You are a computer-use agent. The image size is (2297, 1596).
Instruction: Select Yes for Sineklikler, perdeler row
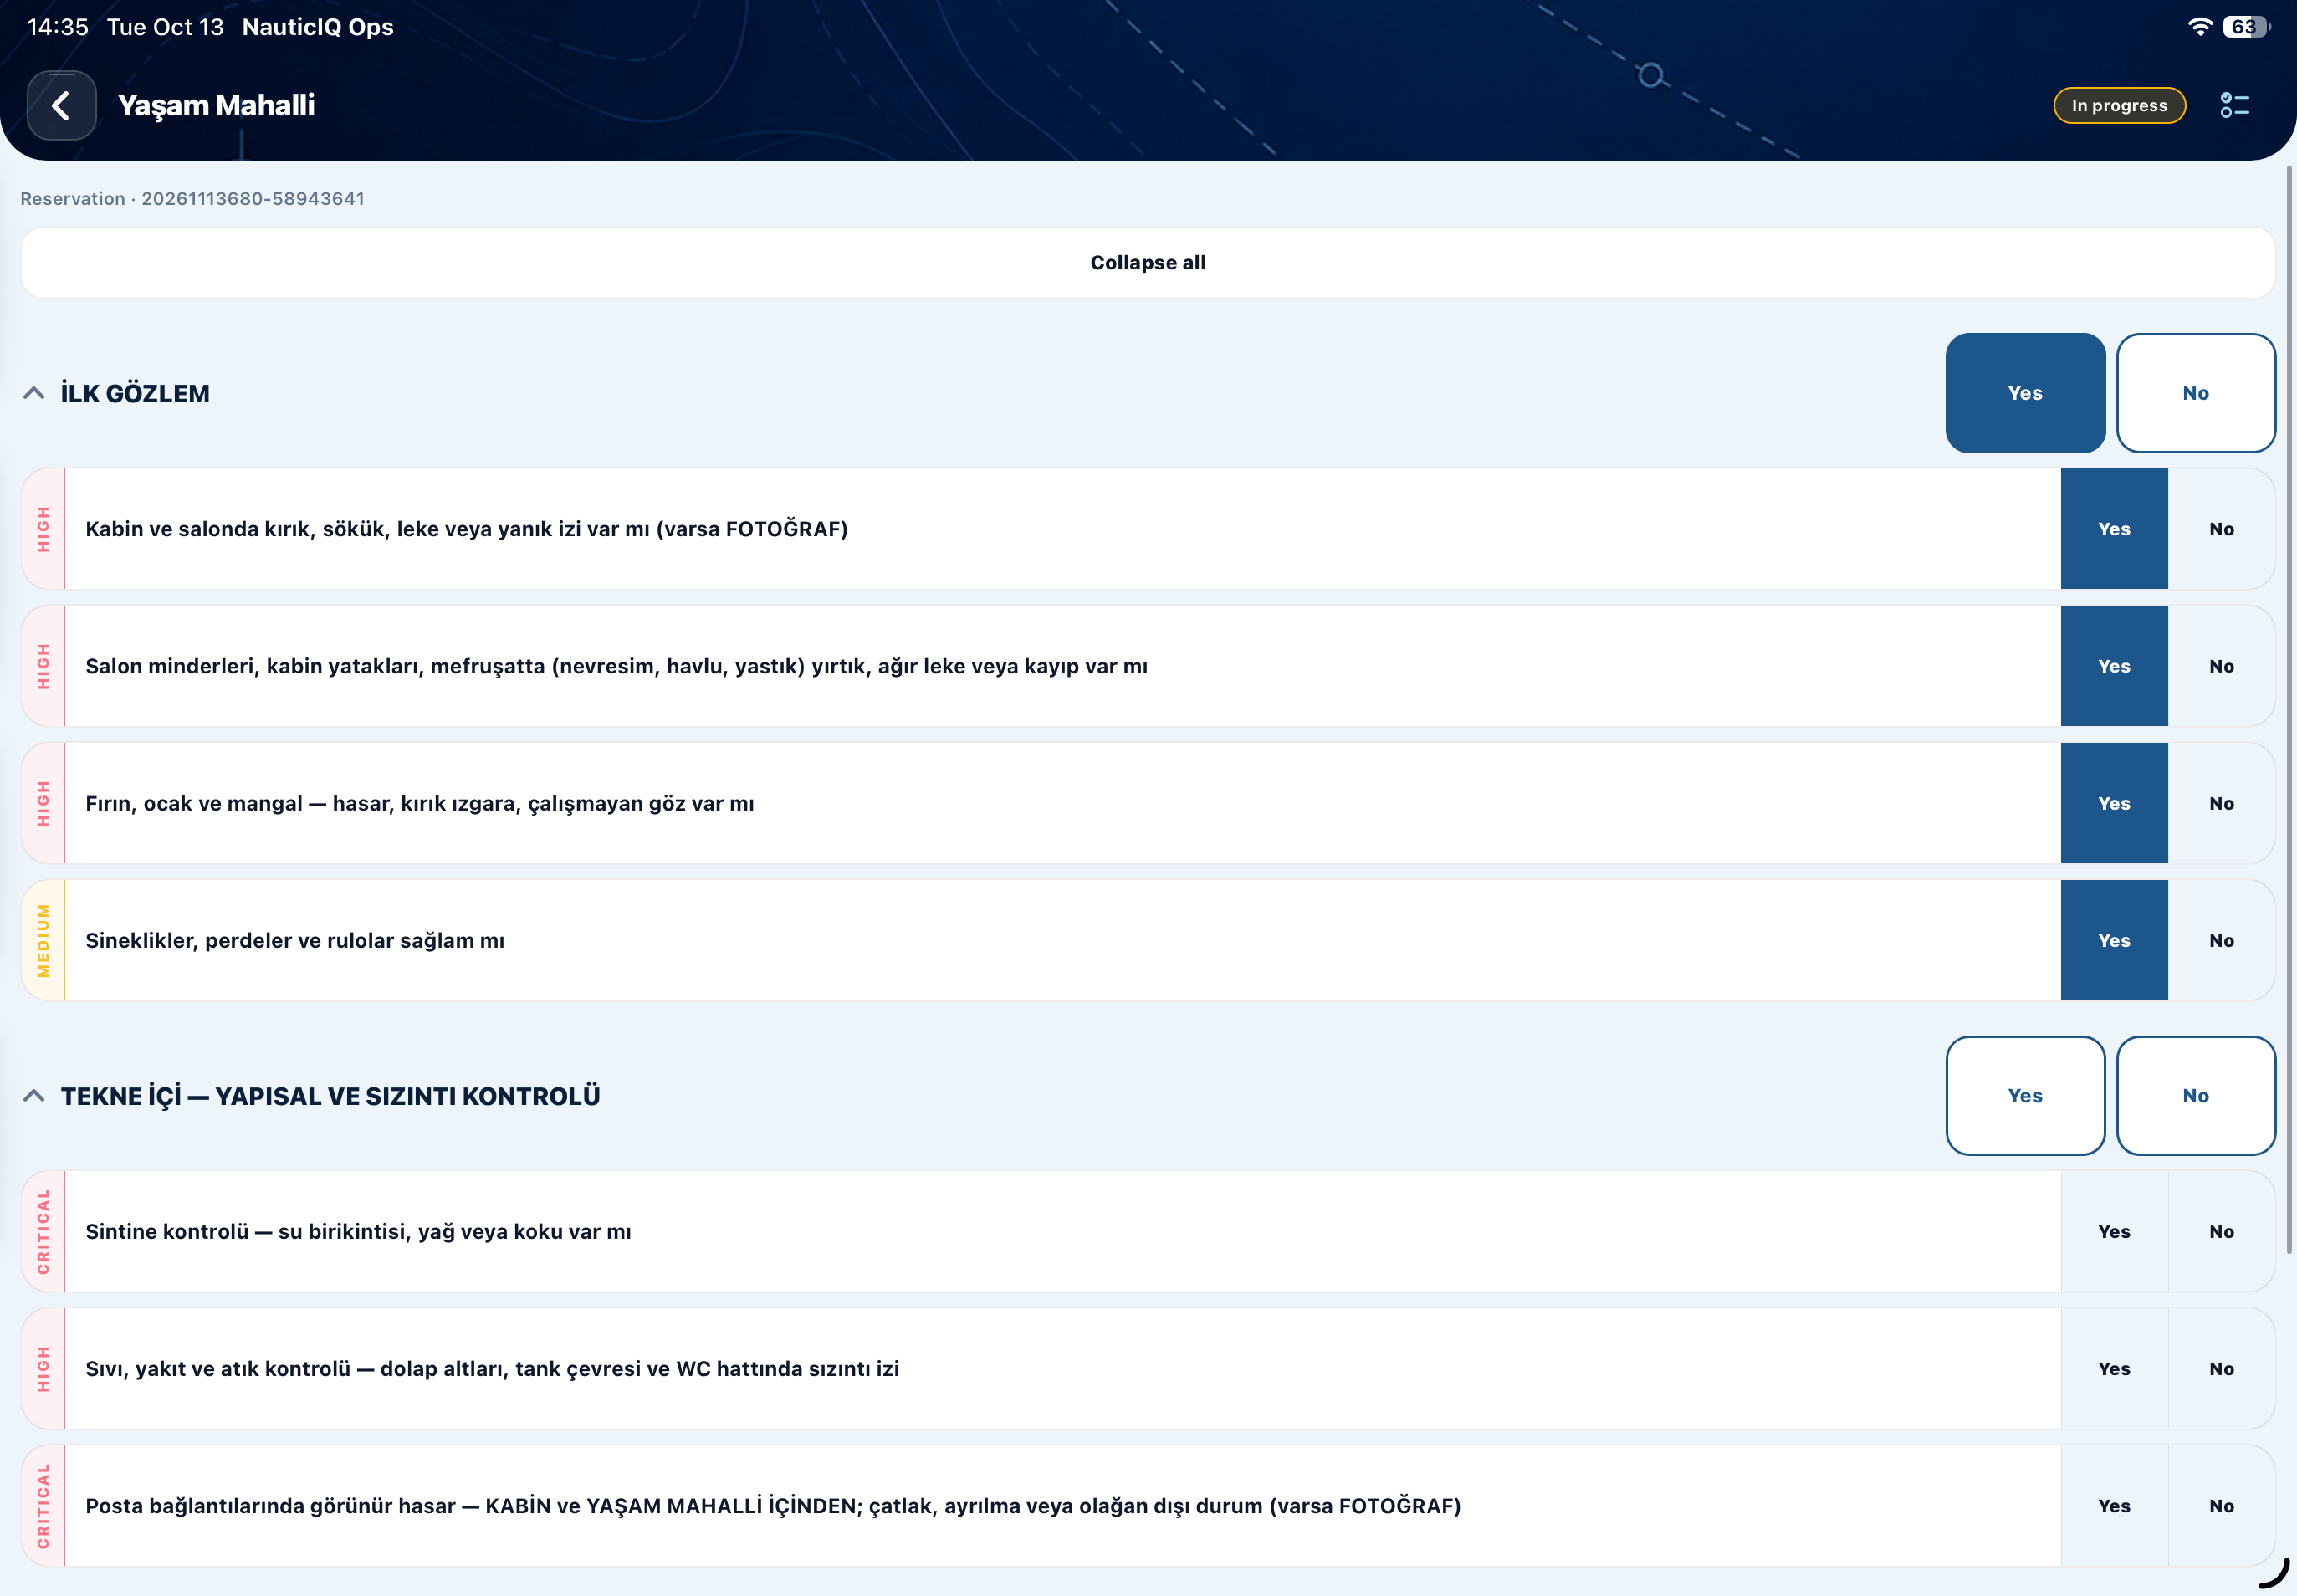point(2114,940)
